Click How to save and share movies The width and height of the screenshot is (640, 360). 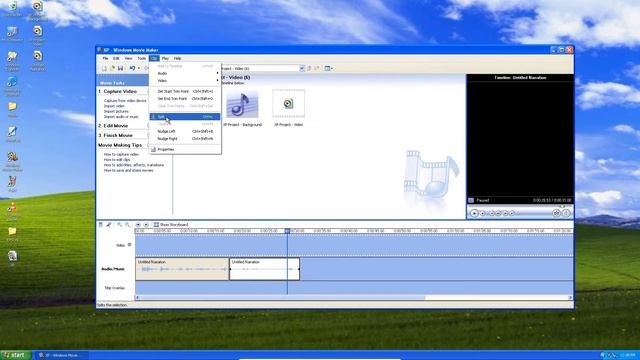pos(129,170)
